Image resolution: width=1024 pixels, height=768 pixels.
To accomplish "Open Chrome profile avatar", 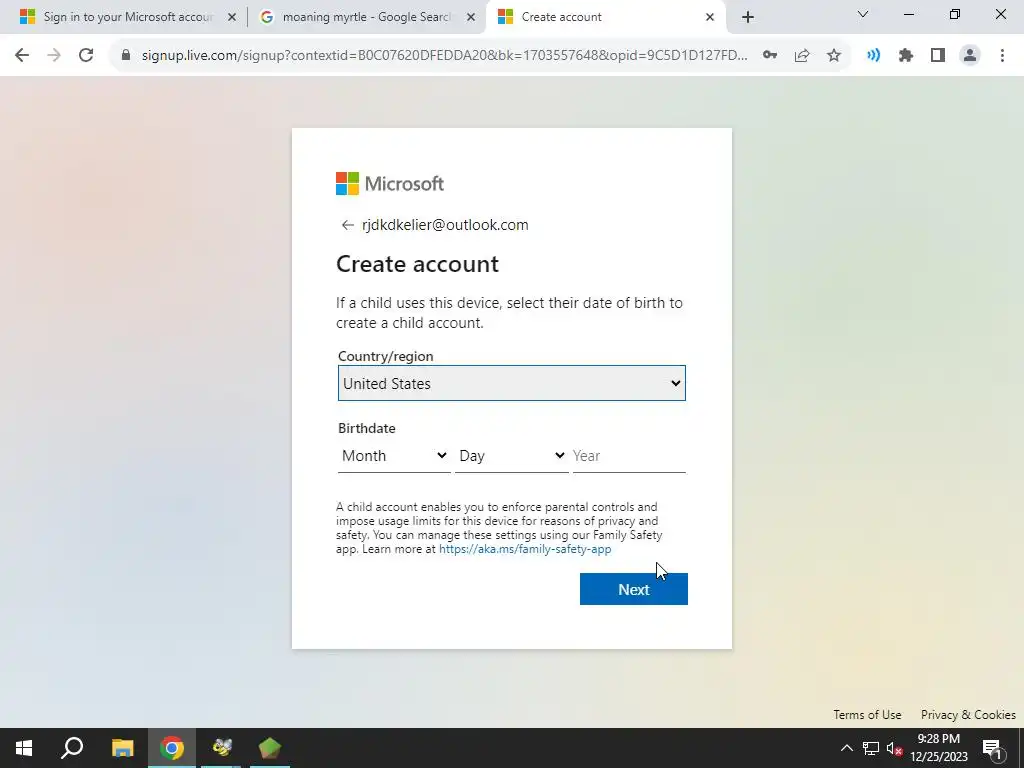I will pos(970,56).
